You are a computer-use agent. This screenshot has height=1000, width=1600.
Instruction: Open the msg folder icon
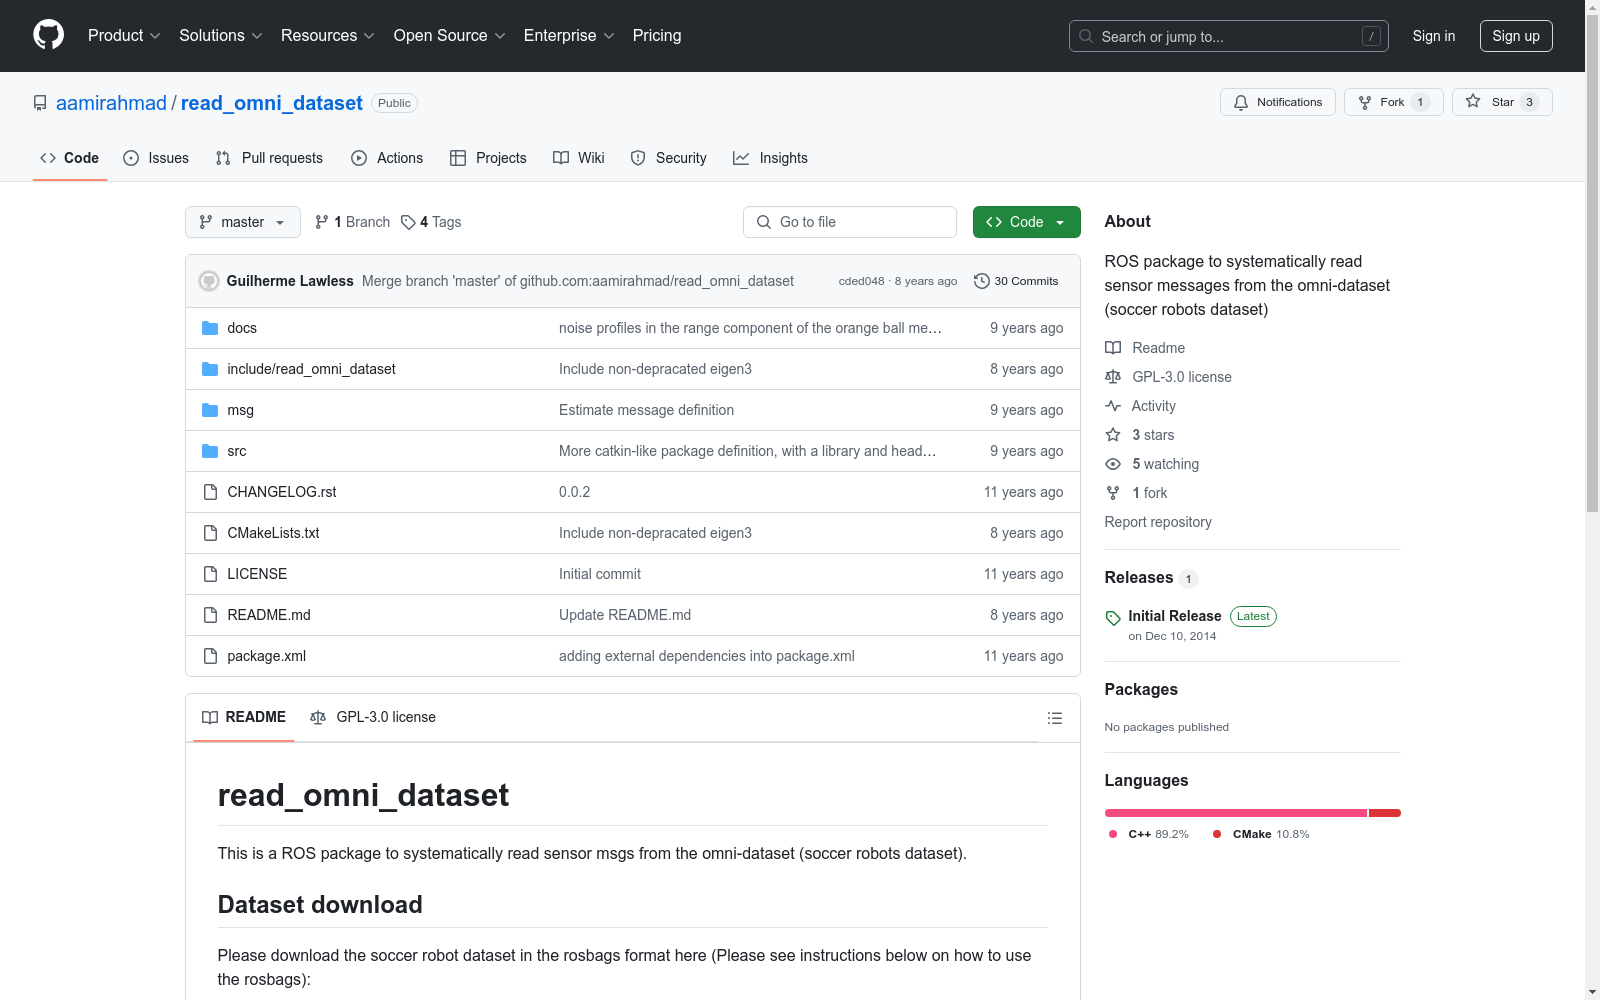[210, 410]
